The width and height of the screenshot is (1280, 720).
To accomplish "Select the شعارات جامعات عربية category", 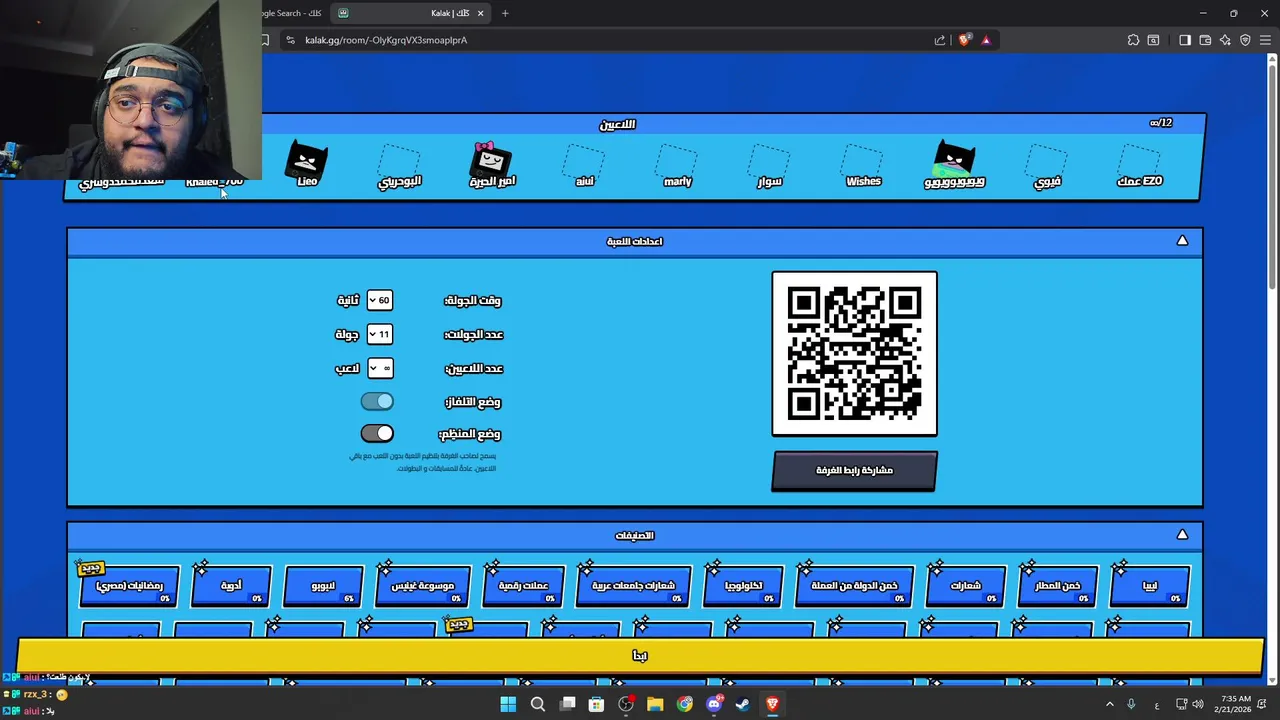I will [634, 586].
